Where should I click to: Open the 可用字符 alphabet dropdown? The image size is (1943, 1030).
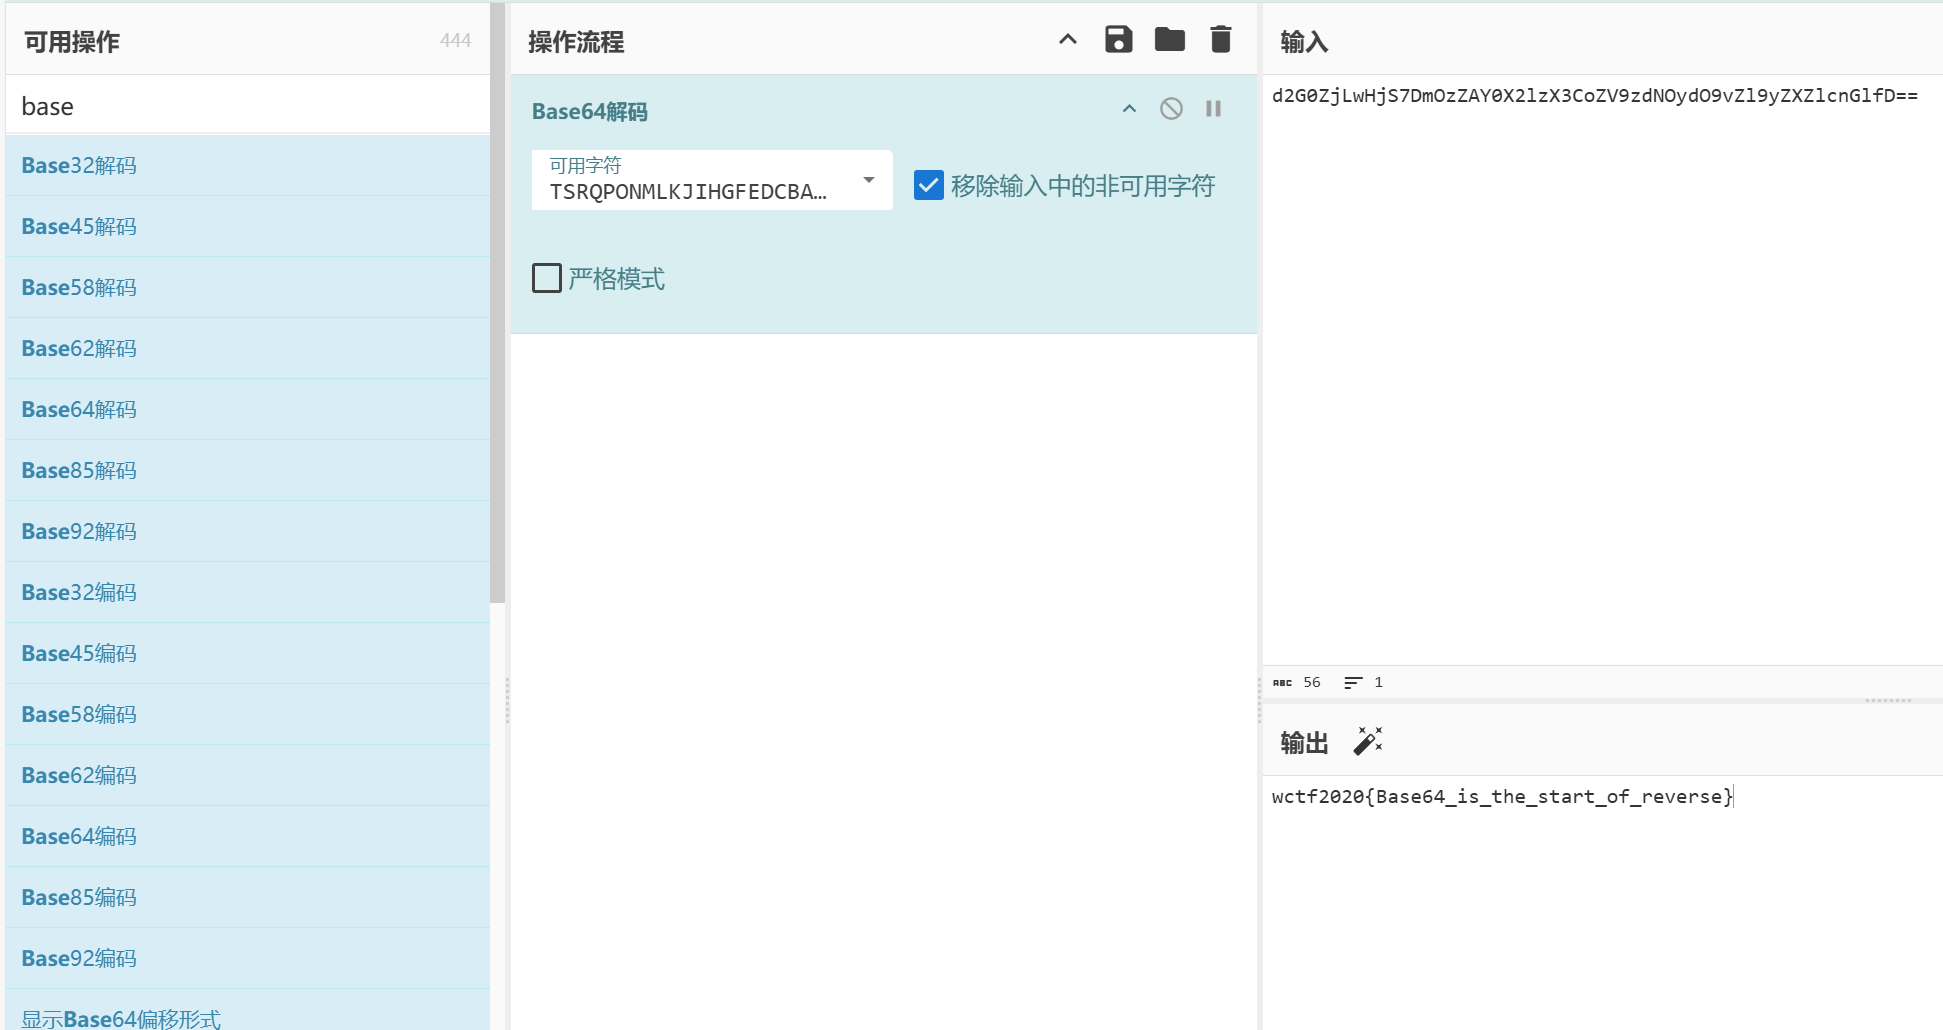point(868,180)
